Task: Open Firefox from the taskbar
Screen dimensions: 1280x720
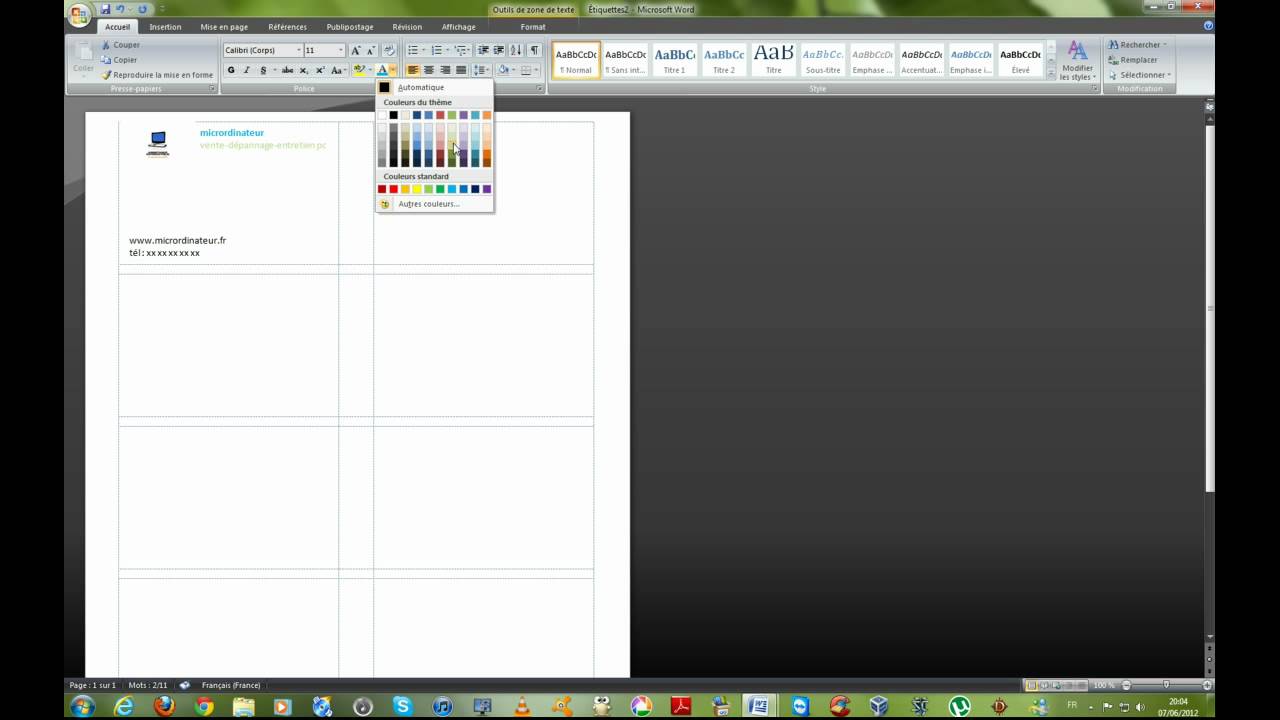Action: 164,706
